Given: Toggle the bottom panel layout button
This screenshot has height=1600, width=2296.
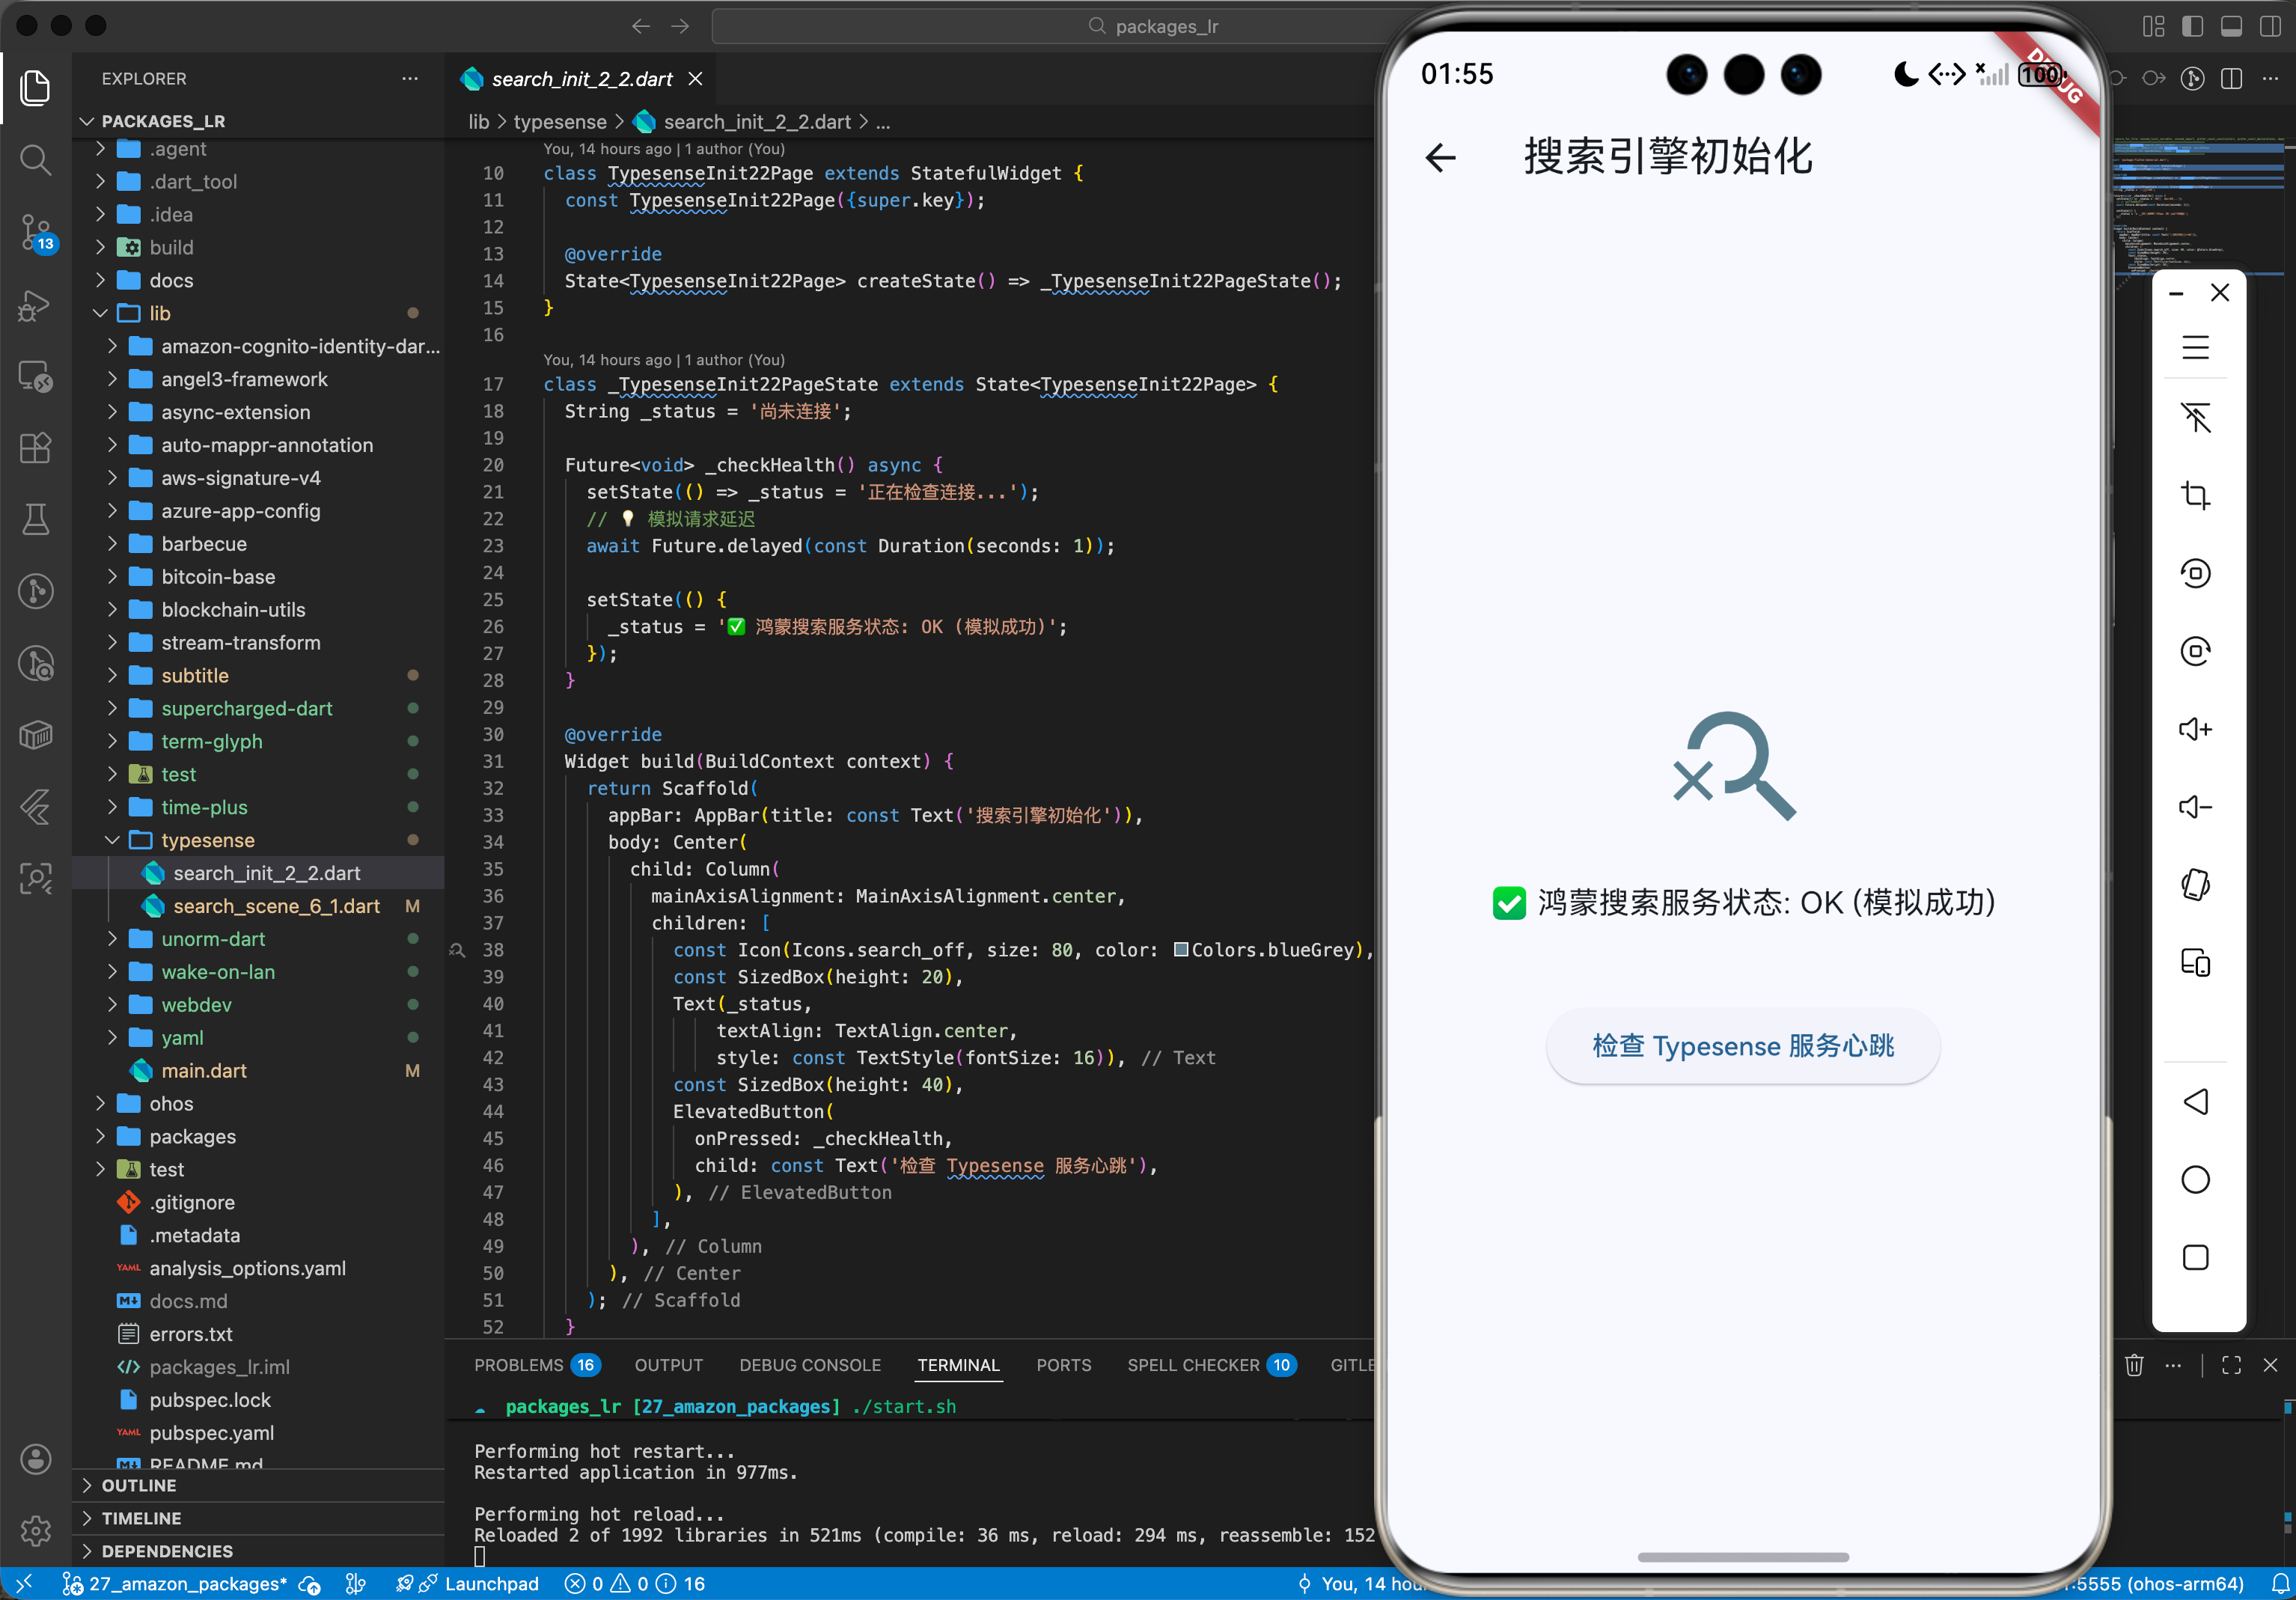Looking at the screenshot, I should pyautogui.click(x=2231, y=27).
